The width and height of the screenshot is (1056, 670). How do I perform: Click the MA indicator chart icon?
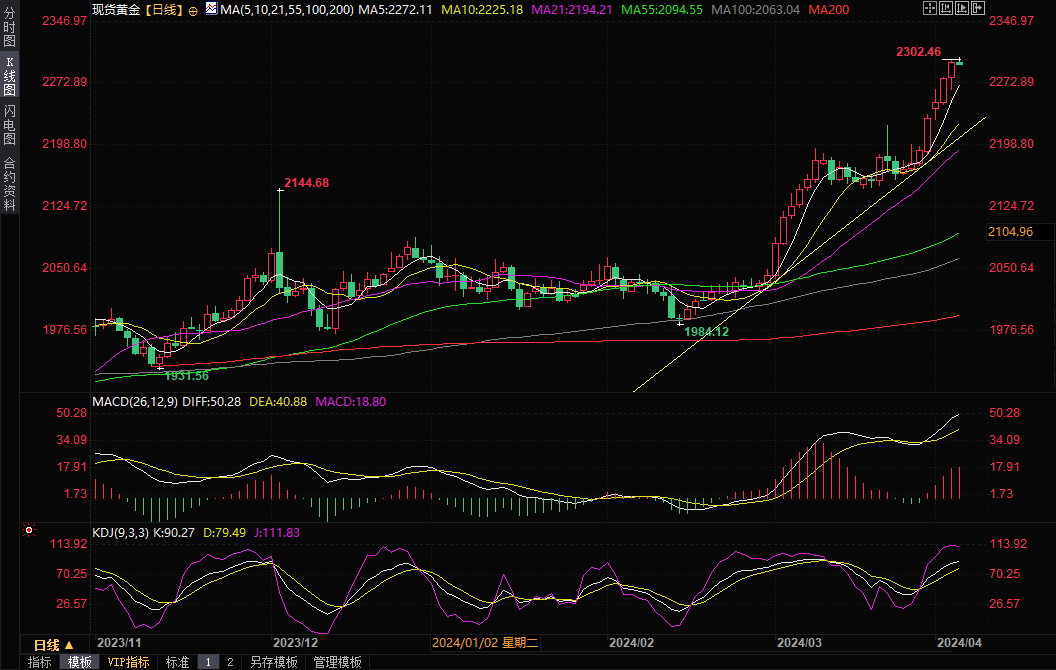211,9
